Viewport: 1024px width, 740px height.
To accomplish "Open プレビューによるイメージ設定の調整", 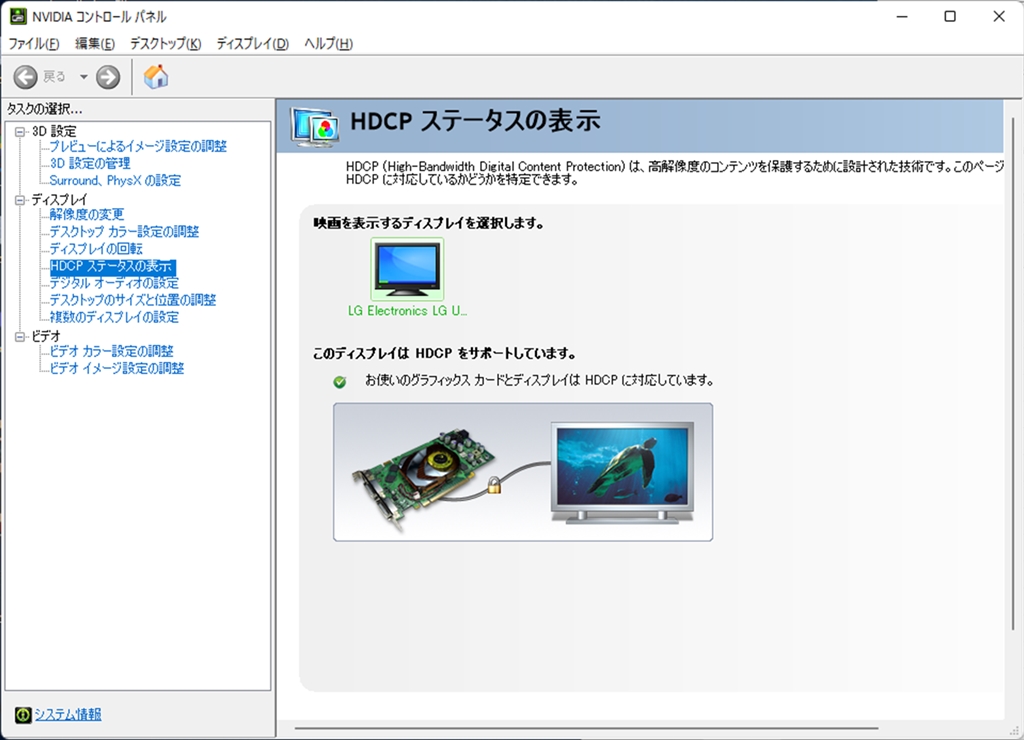I will [x=138, y=146].
